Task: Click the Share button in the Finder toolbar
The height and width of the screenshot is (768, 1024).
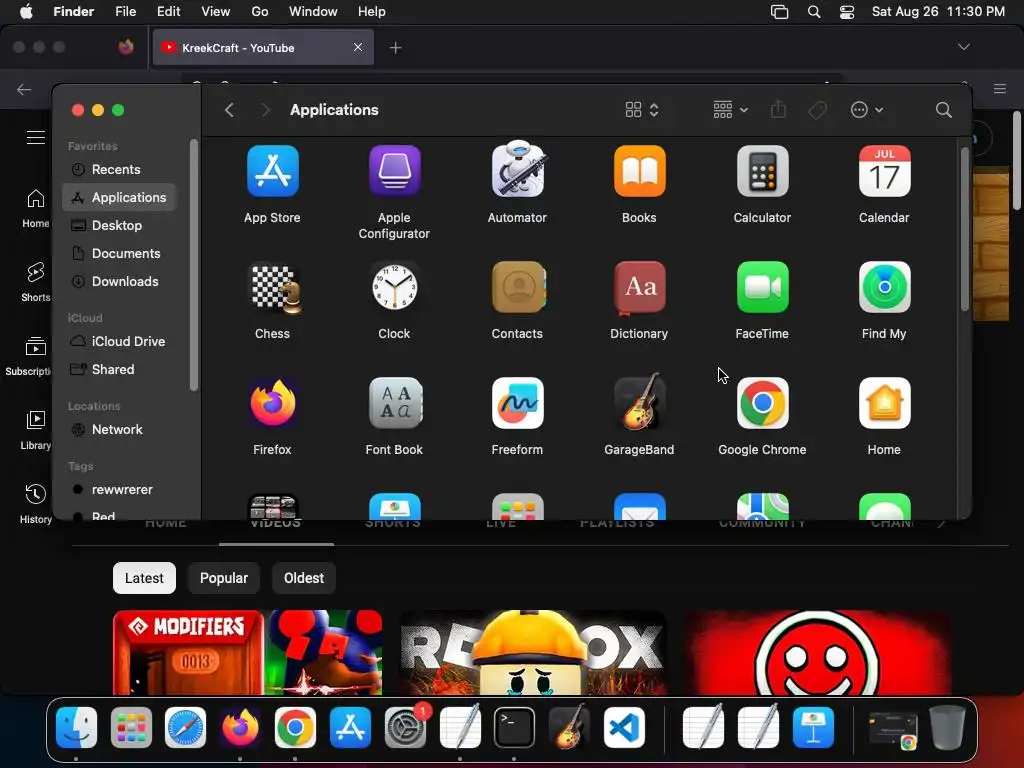Action: coord(778,109)
